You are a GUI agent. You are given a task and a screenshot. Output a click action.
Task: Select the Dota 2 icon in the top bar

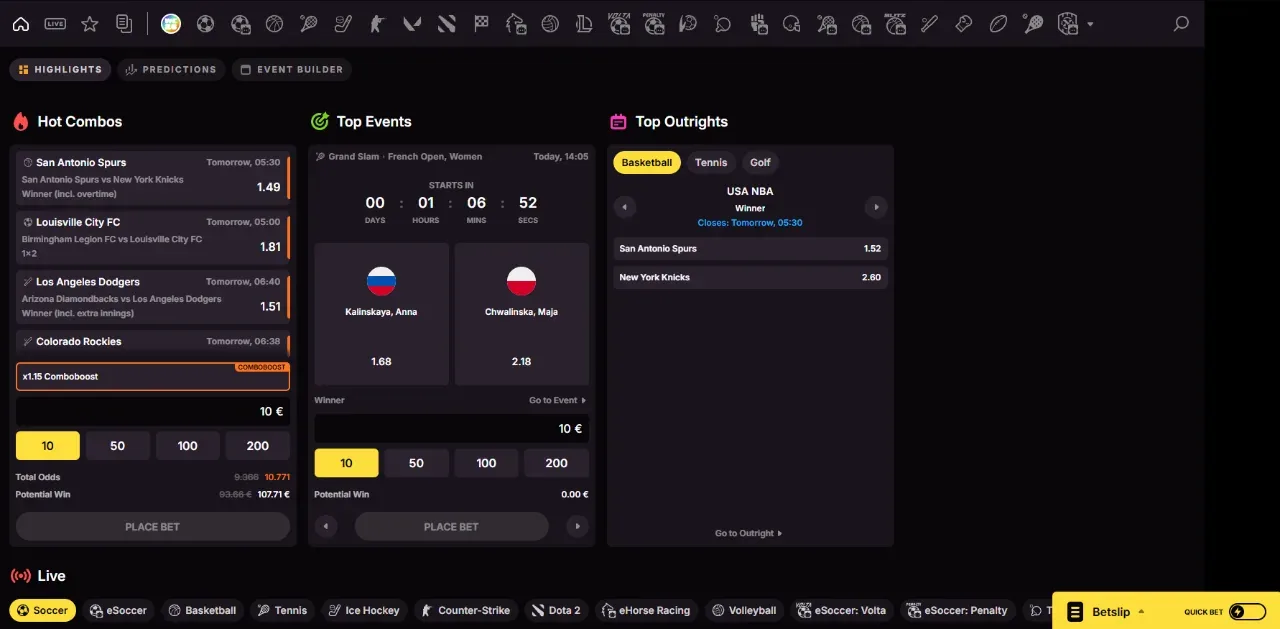(447, 24)
